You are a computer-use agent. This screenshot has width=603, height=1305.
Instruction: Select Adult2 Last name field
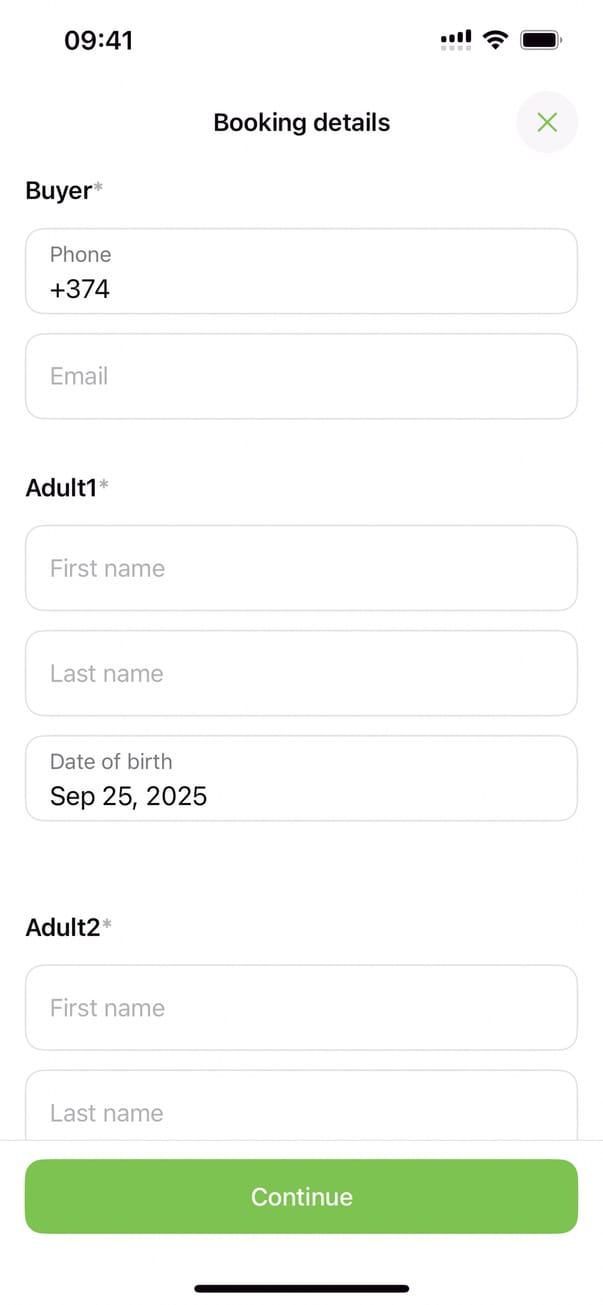tap(301, 1111)
